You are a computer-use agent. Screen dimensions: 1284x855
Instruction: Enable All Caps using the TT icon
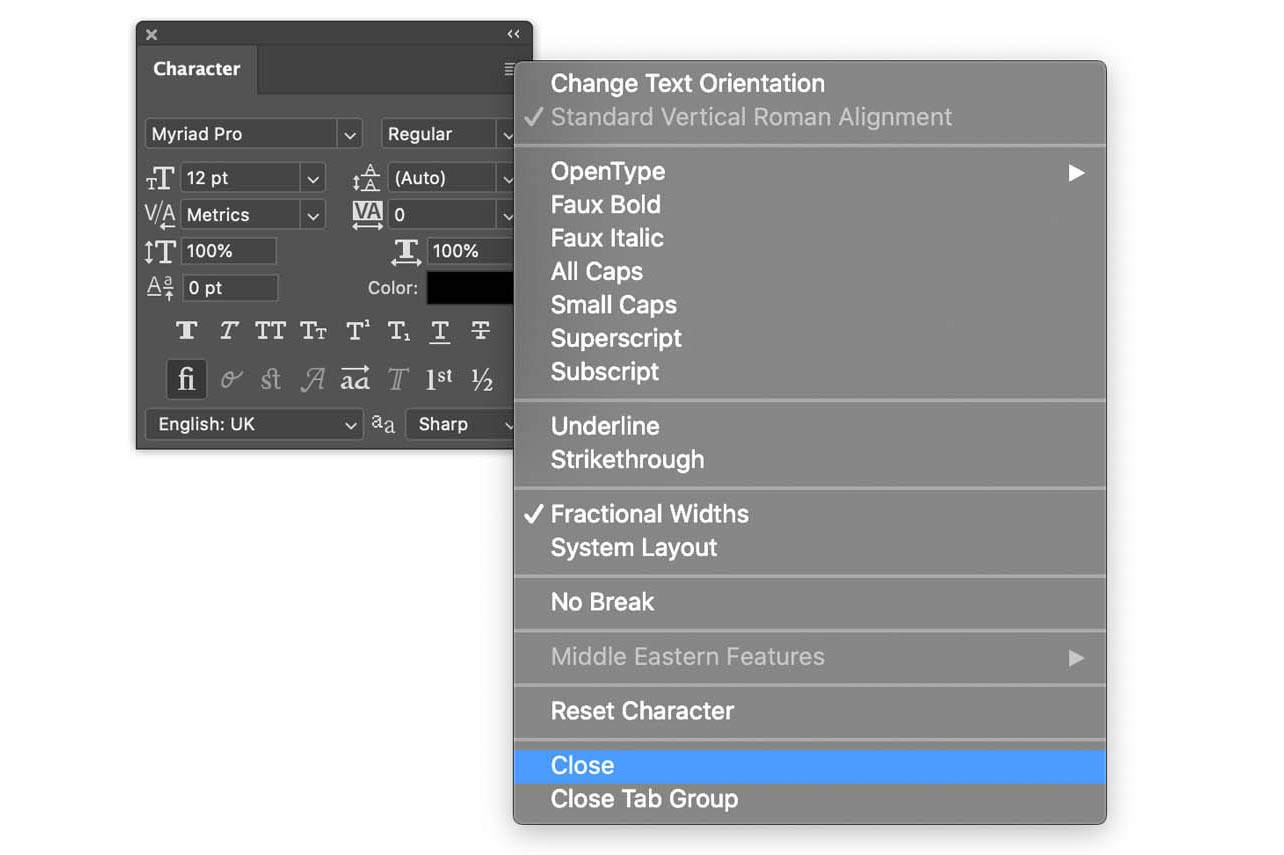pyautogui.click(x=271, y=330)
